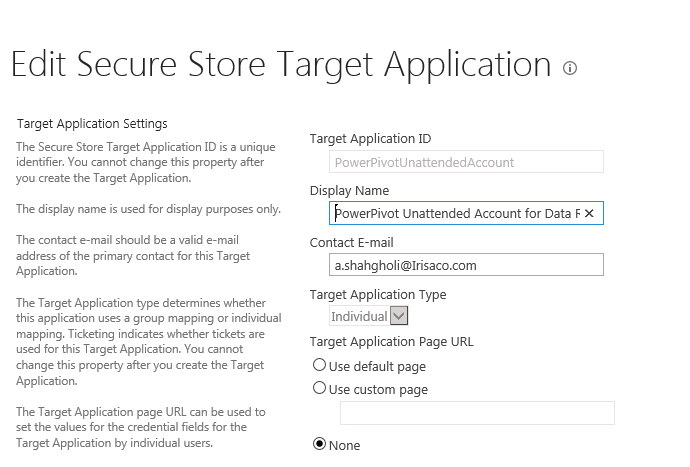Click the Contact E-mail field
The image size is (690, 467).
click(x=466, y=265)
